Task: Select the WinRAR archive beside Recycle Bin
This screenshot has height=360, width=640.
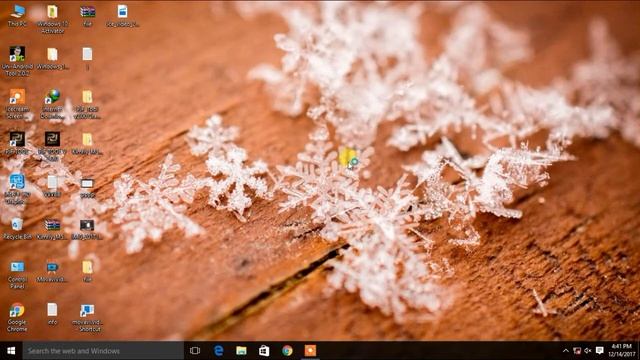Action: click(52, 229)
